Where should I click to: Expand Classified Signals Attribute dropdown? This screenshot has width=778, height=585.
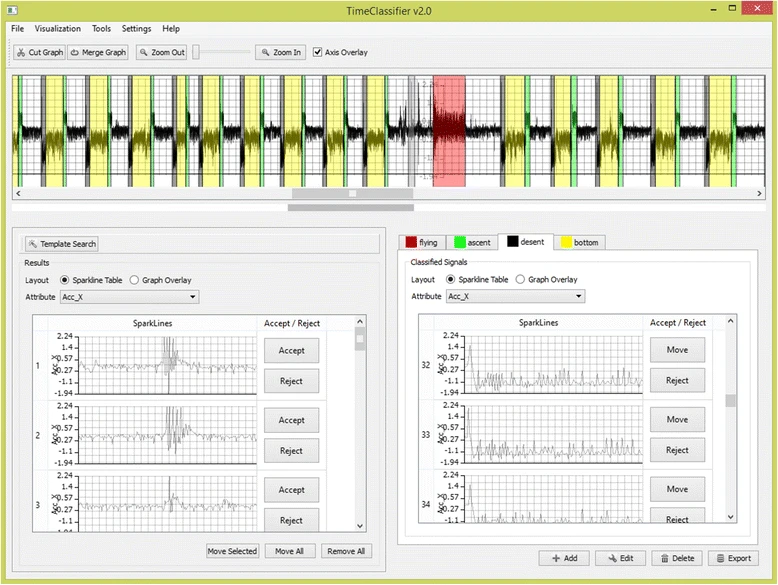coord(516,296)
